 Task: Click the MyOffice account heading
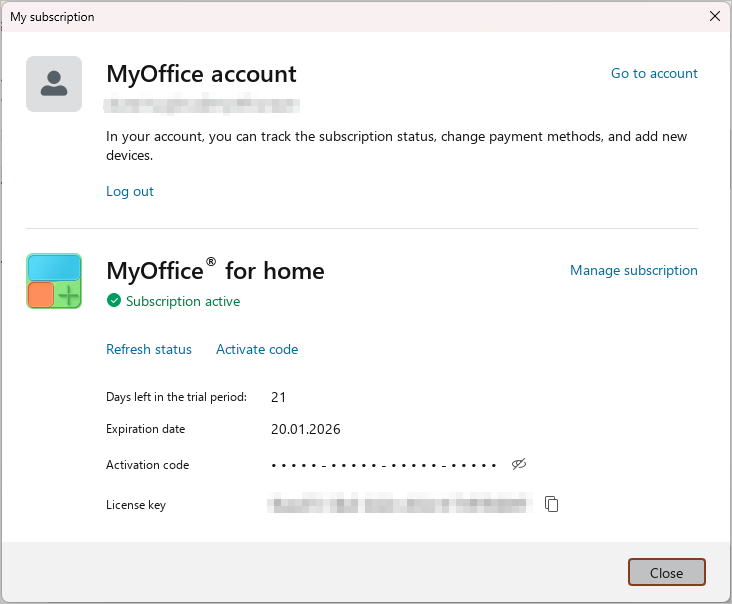[x=201, y=74]
